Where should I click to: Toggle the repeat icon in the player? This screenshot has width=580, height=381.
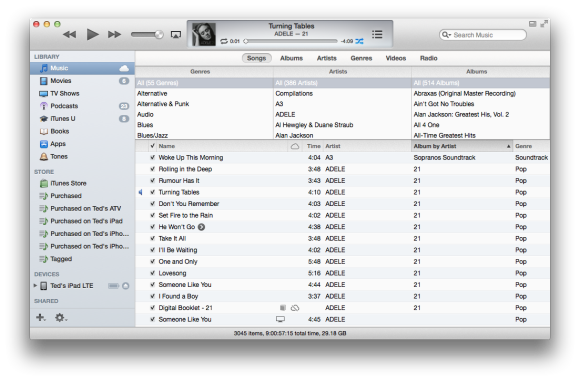pyautogui.click(x=224, y=41)
